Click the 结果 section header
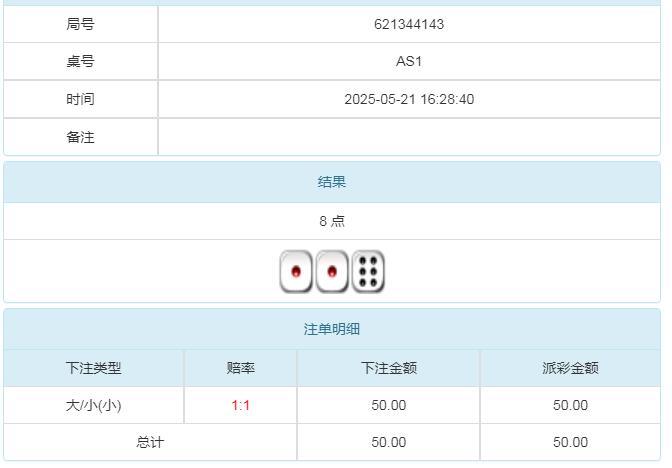This screenshot has width=672, height=468. click(x=332, y=182)
